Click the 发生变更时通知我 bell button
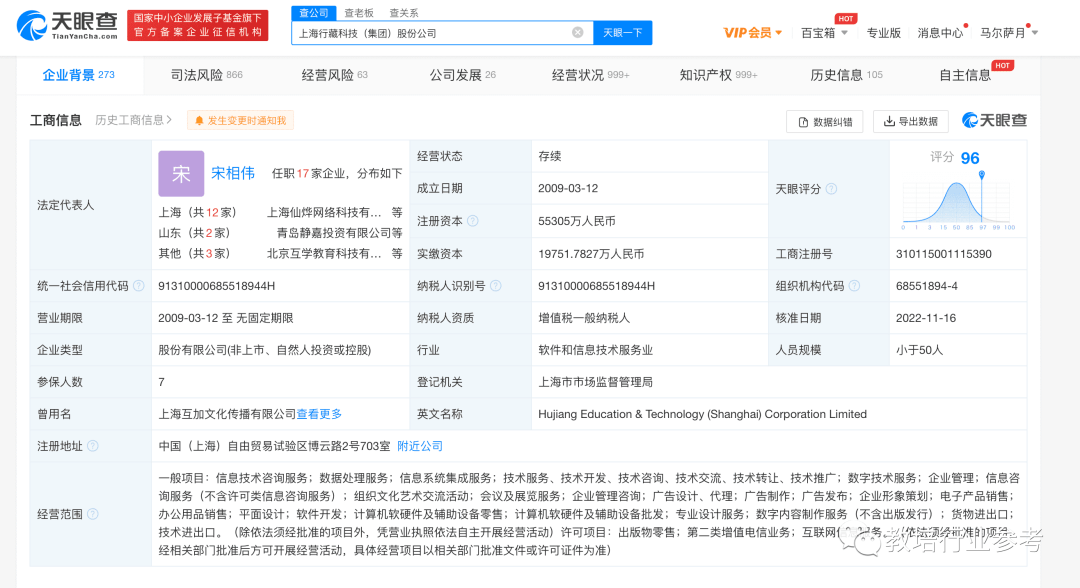The image size is (1080, 588). coord(240,120)
